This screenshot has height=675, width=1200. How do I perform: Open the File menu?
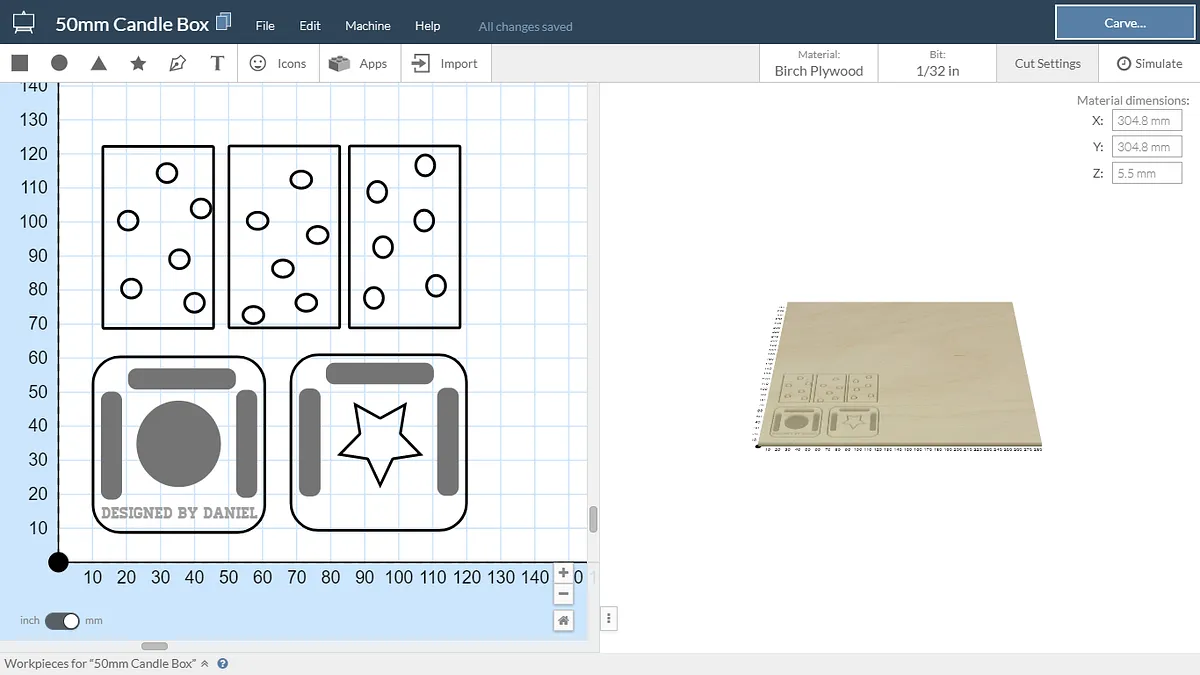pyautogui.click(x=265, y=26)
